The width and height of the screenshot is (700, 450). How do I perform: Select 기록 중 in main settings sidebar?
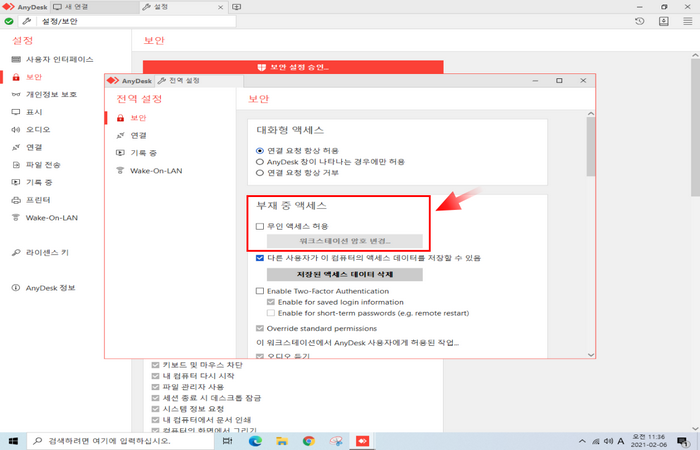tap(32, 182)
